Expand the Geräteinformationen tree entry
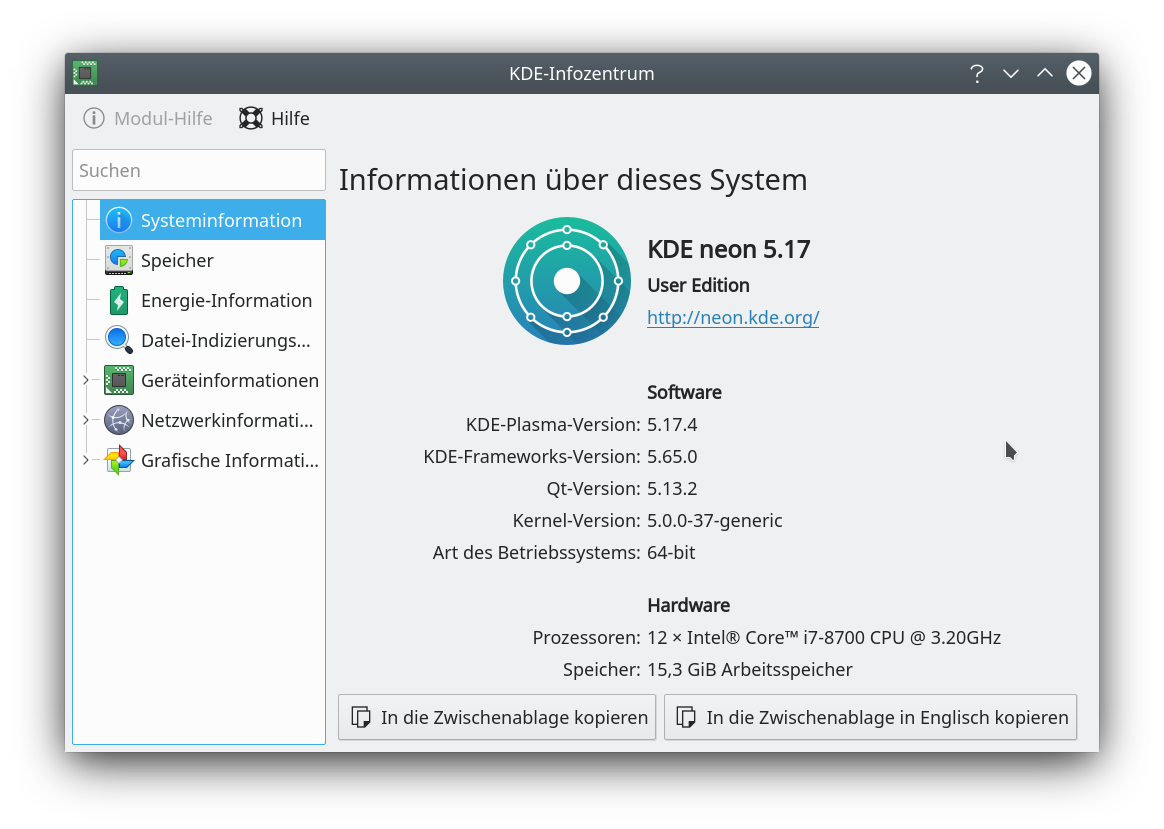Viewport: 1164px width, 829px height. (87, 379)
